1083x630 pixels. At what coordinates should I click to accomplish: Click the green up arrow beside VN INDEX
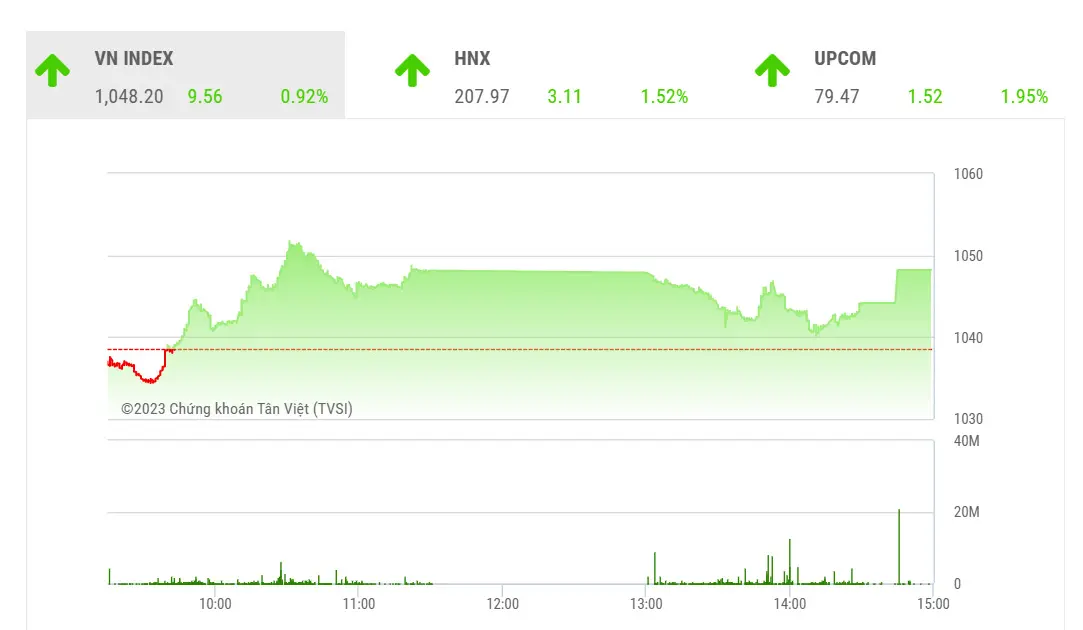[x=52, y=71]
